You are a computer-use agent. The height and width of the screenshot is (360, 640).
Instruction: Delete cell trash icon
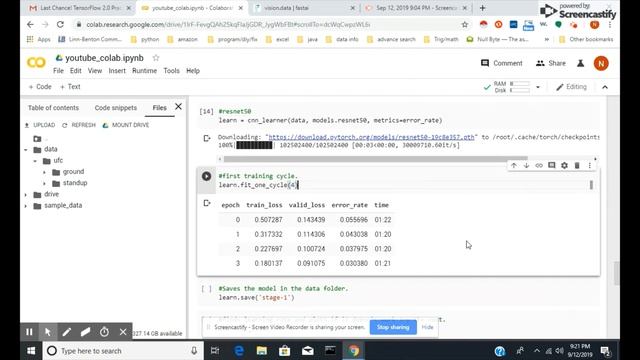point(577,165)
